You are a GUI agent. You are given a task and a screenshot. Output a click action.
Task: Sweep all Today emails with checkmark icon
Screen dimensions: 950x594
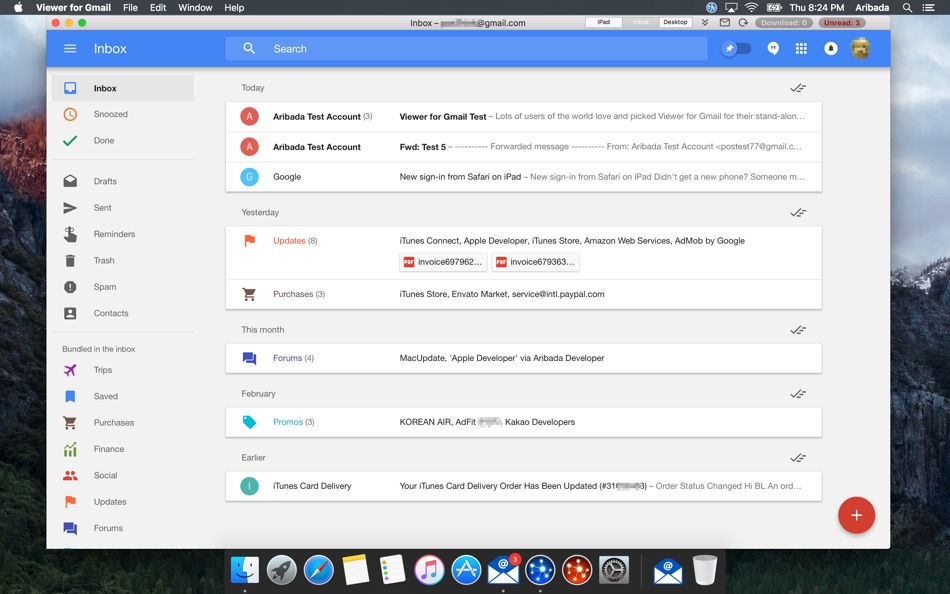point(798,88)
